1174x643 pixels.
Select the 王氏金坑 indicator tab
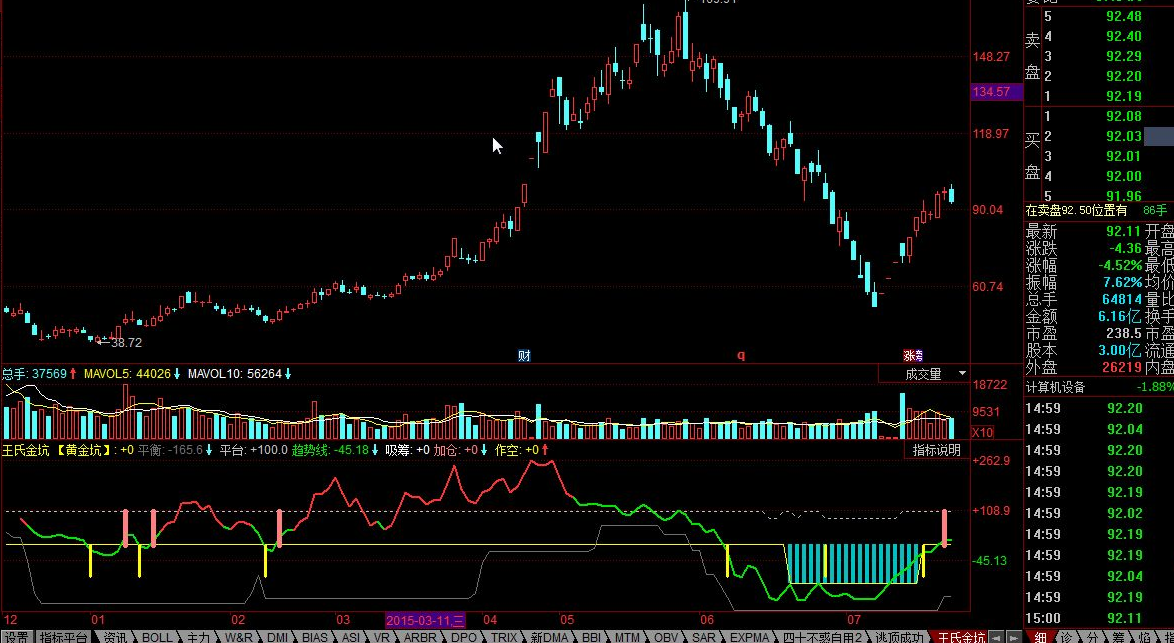[961, 637]
